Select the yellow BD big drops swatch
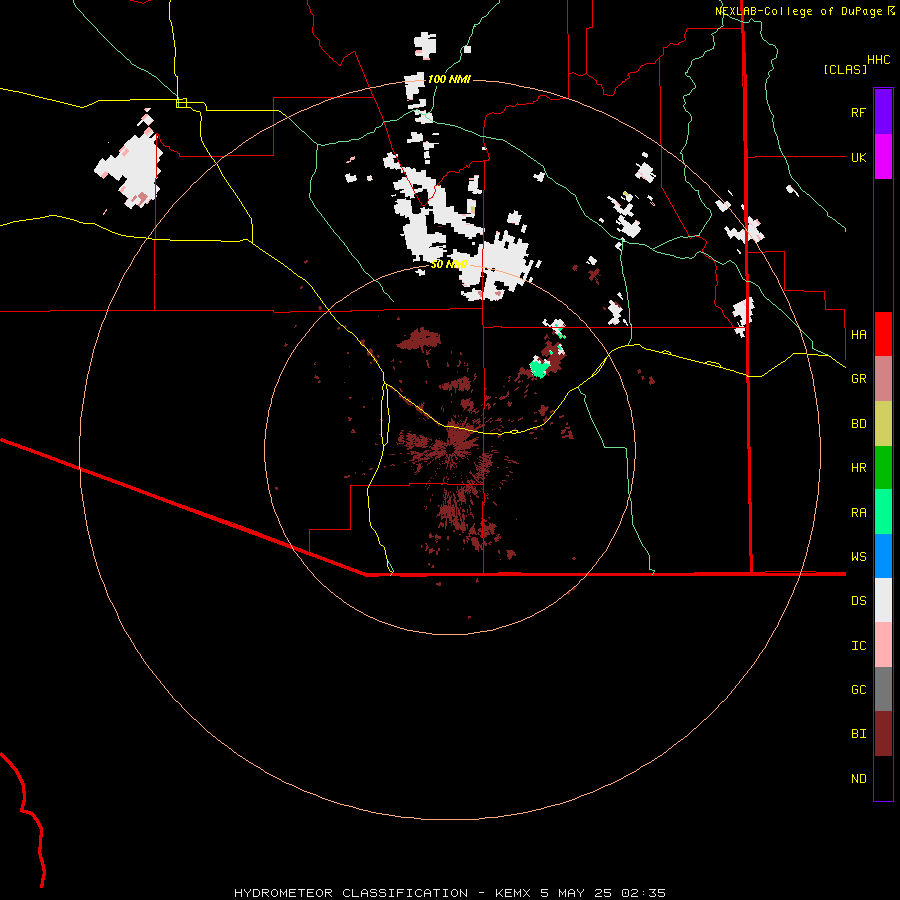 point(883,424)
